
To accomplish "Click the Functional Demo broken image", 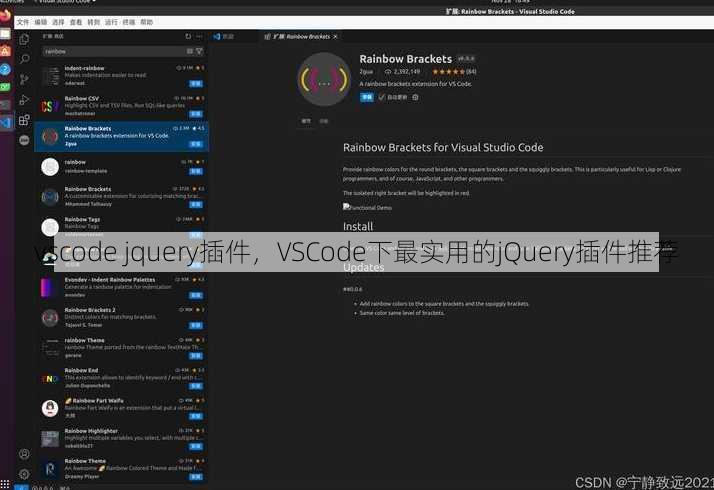I will (367, 207).
